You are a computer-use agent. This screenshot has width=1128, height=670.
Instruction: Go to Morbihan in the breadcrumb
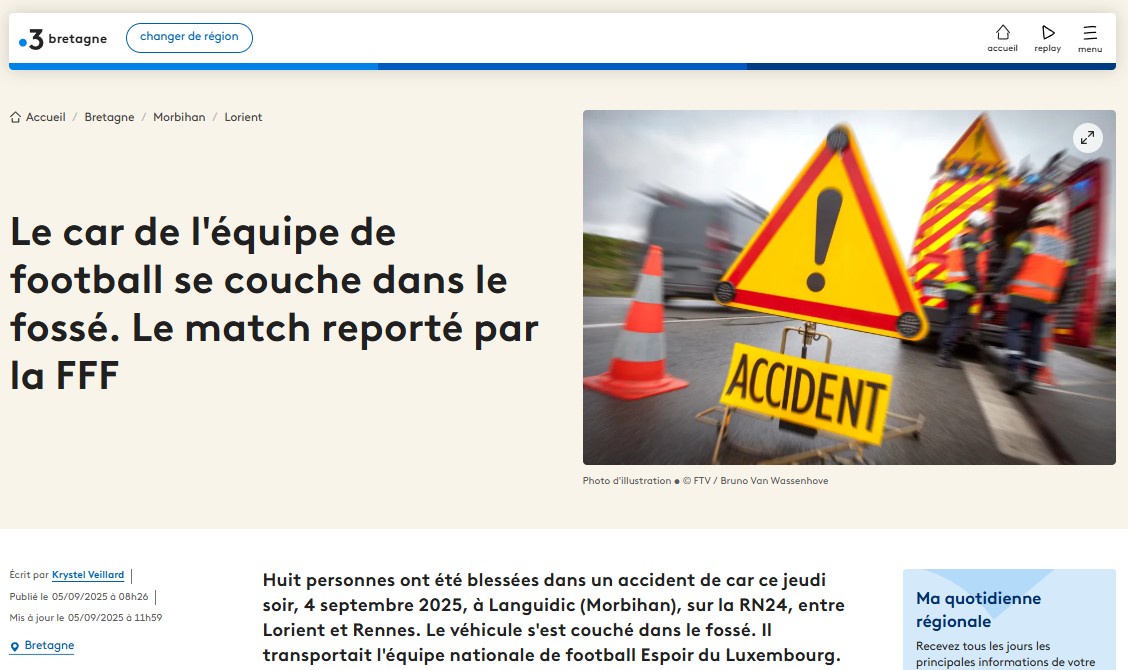(179, 117)
